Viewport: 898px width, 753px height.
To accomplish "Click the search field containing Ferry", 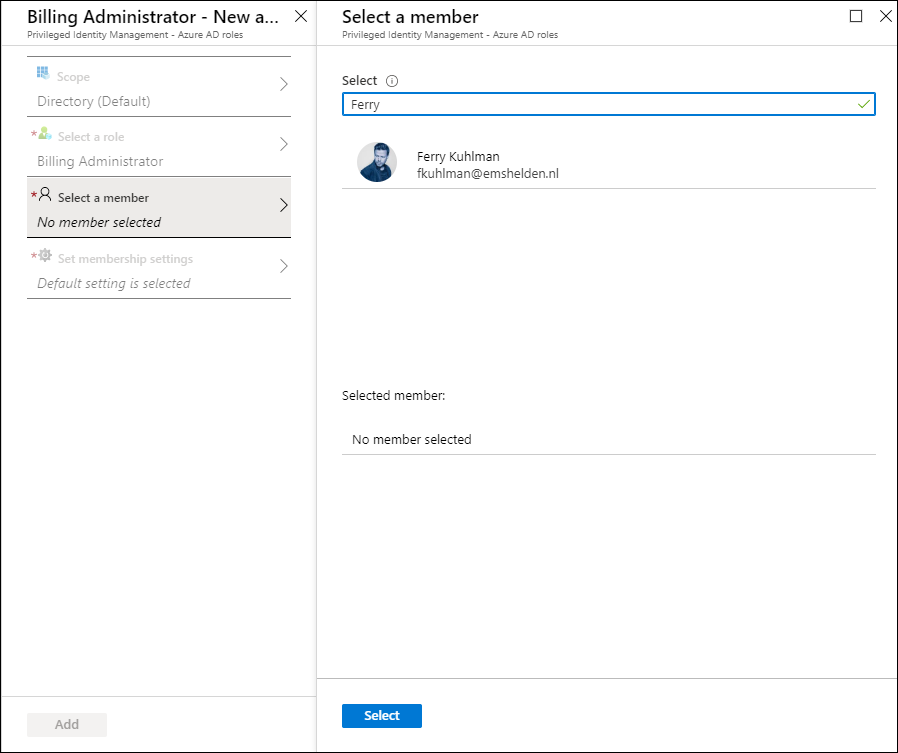I will [609, 104].
